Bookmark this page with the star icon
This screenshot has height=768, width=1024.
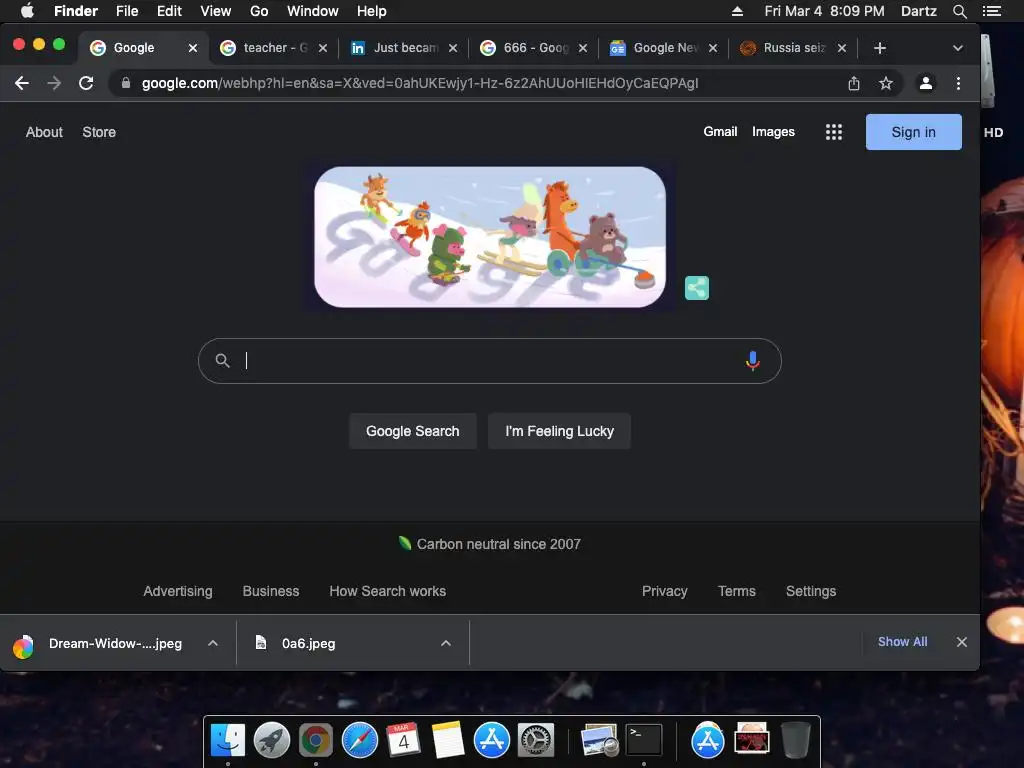coord(886,83)
